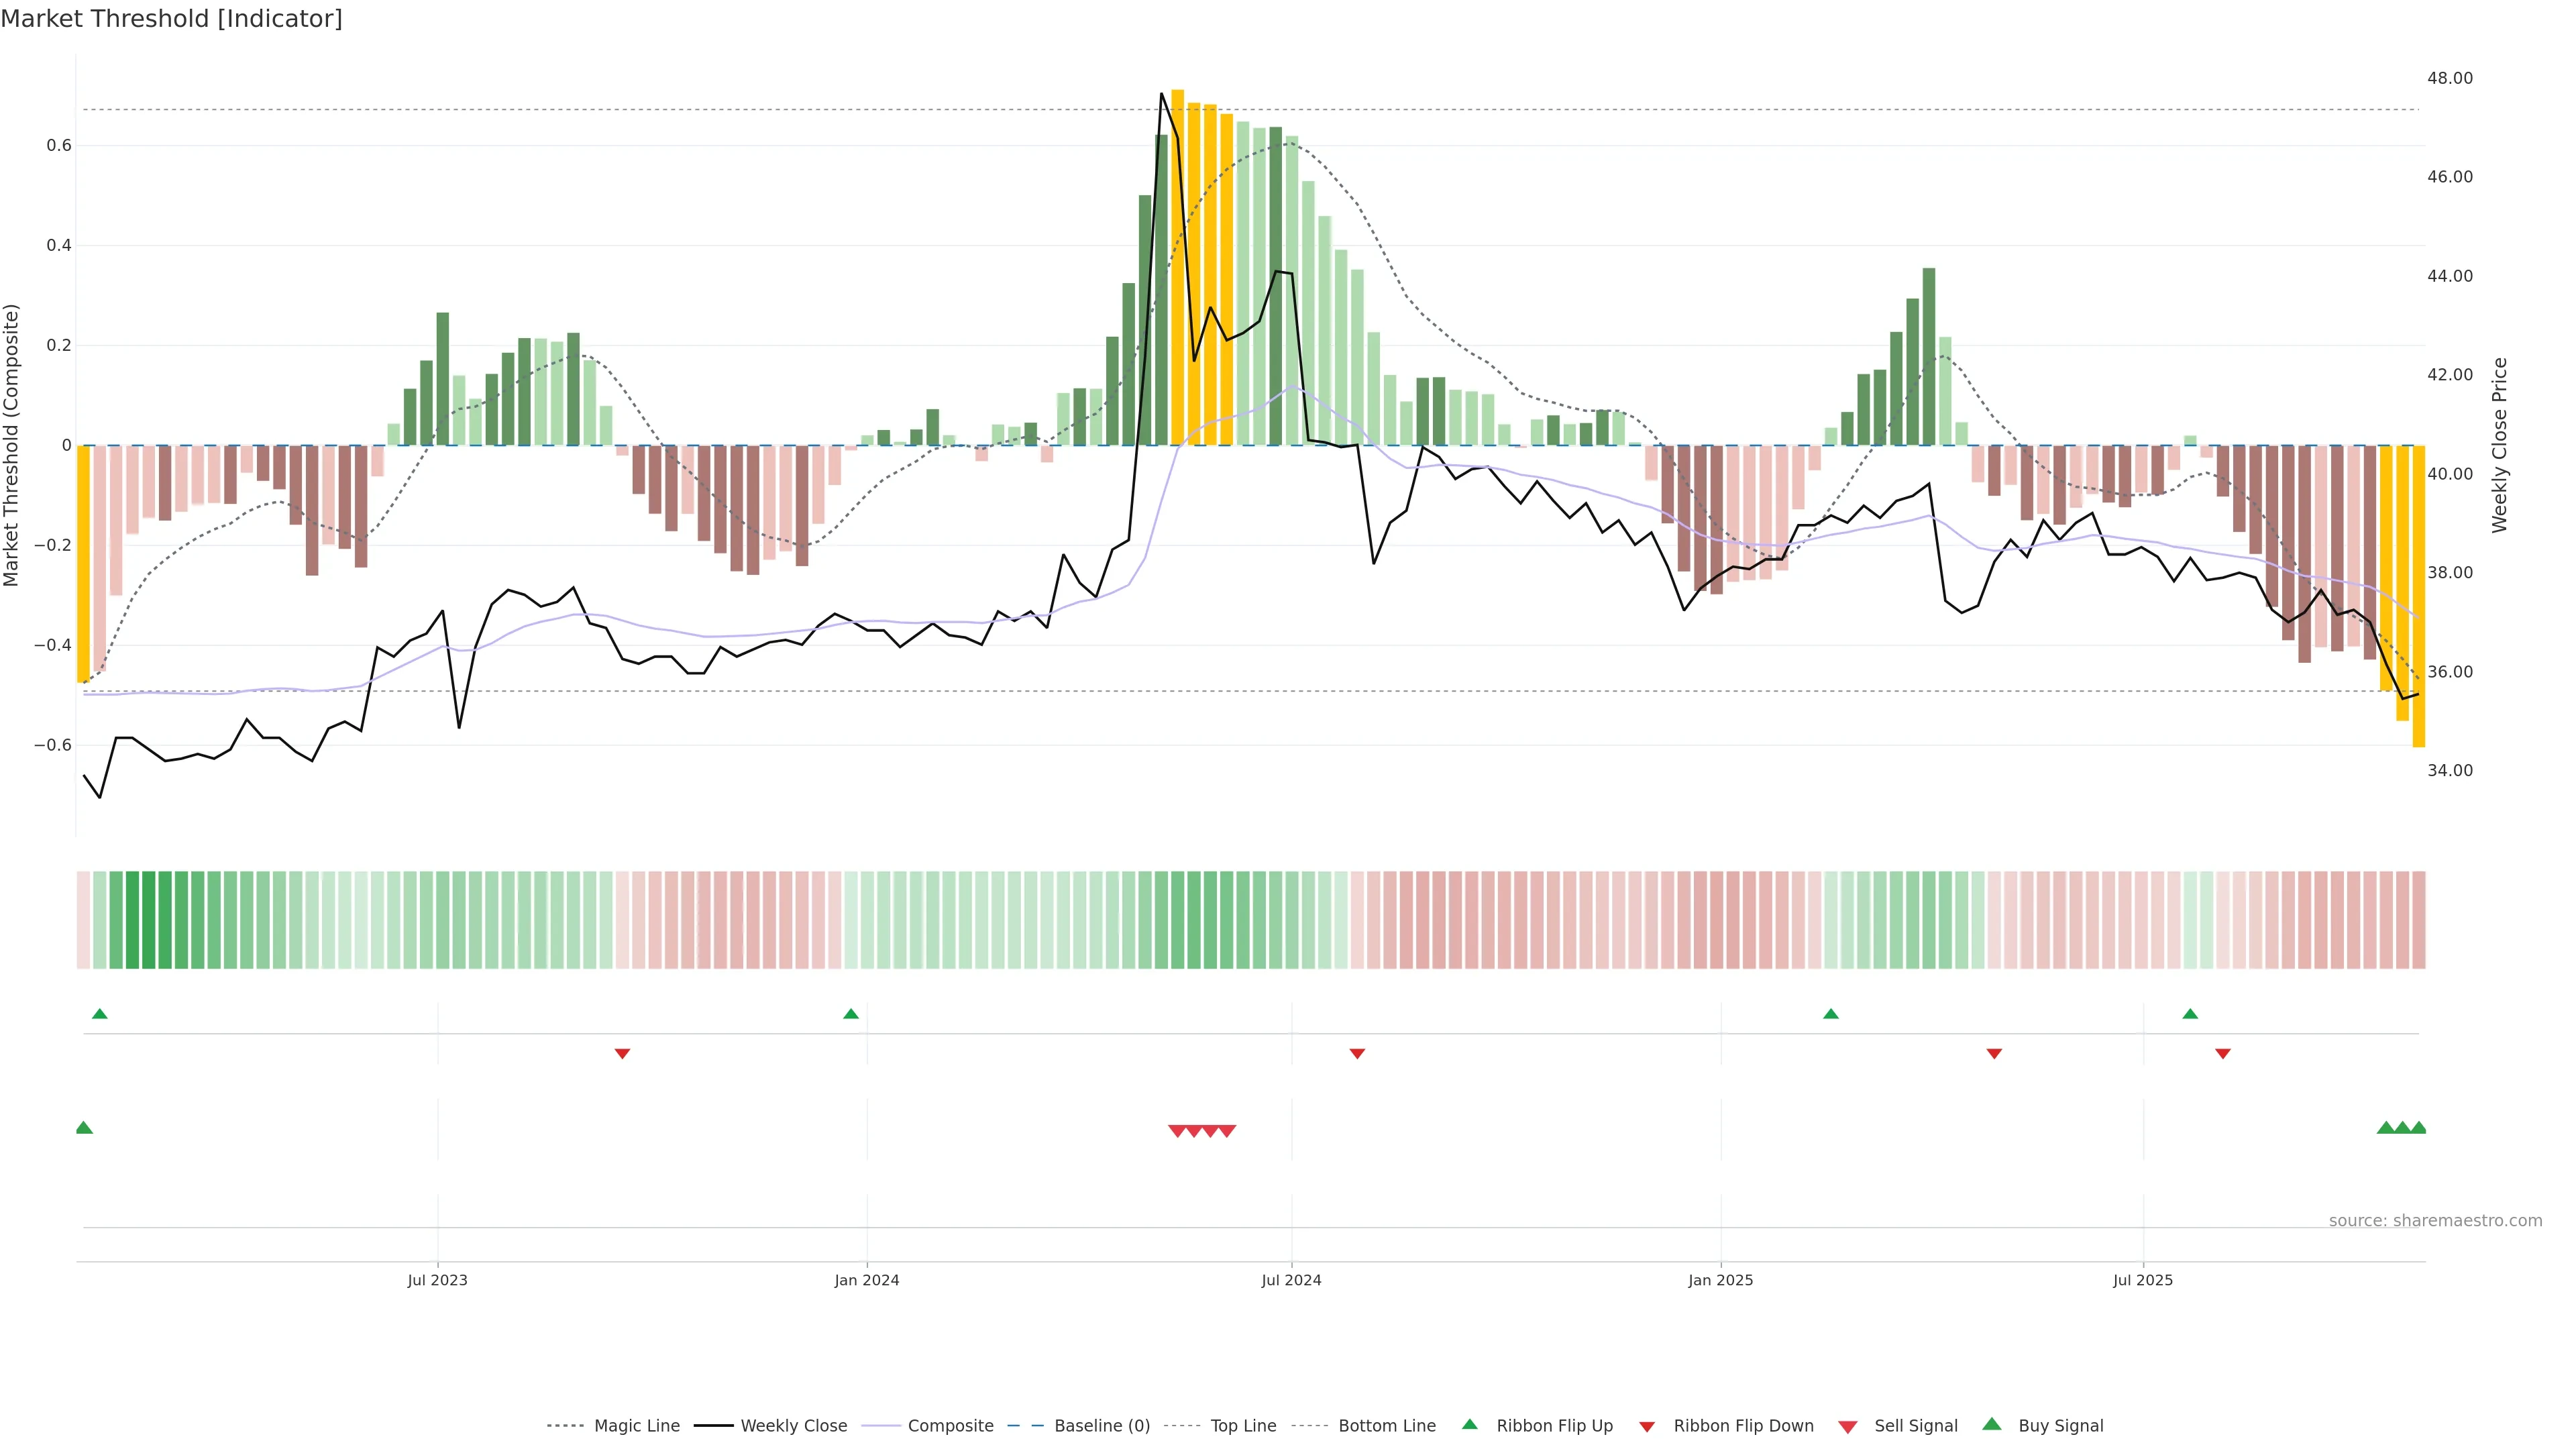The height and width of the screenshot is (1449, 2576).
Task: Click the Jul 2024 axis label
Action: click(x=1291, y=1280)
